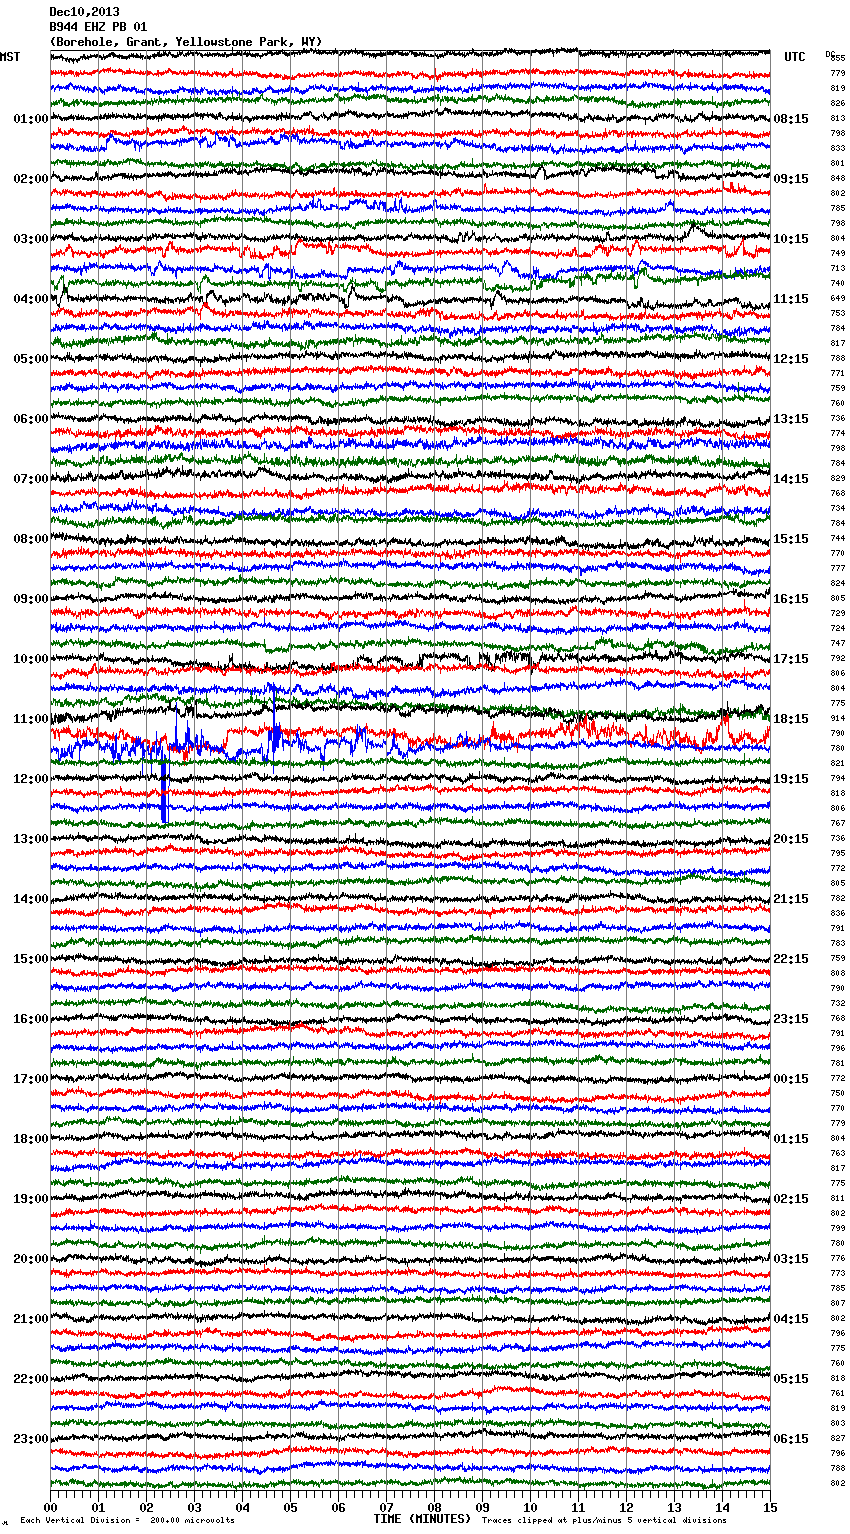Click the UTC time label "21:15"
Image resolution: width=850 pixels, height=1534 pixels.
791,899
